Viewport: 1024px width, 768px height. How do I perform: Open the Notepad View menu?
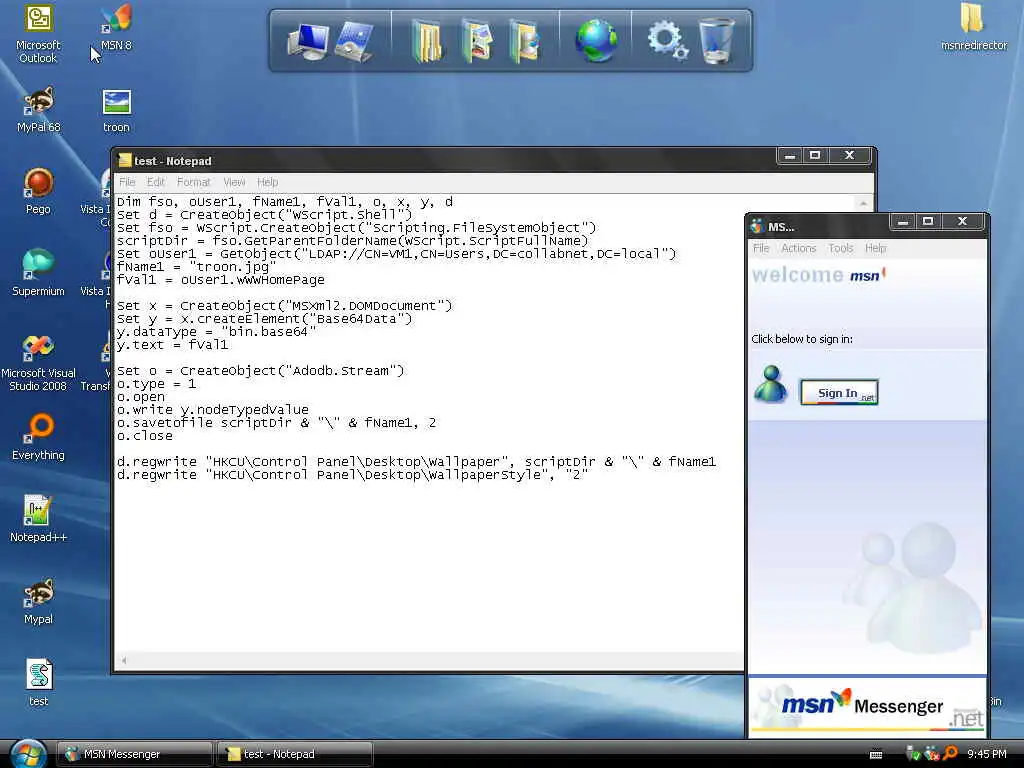(x=234, y=182)
